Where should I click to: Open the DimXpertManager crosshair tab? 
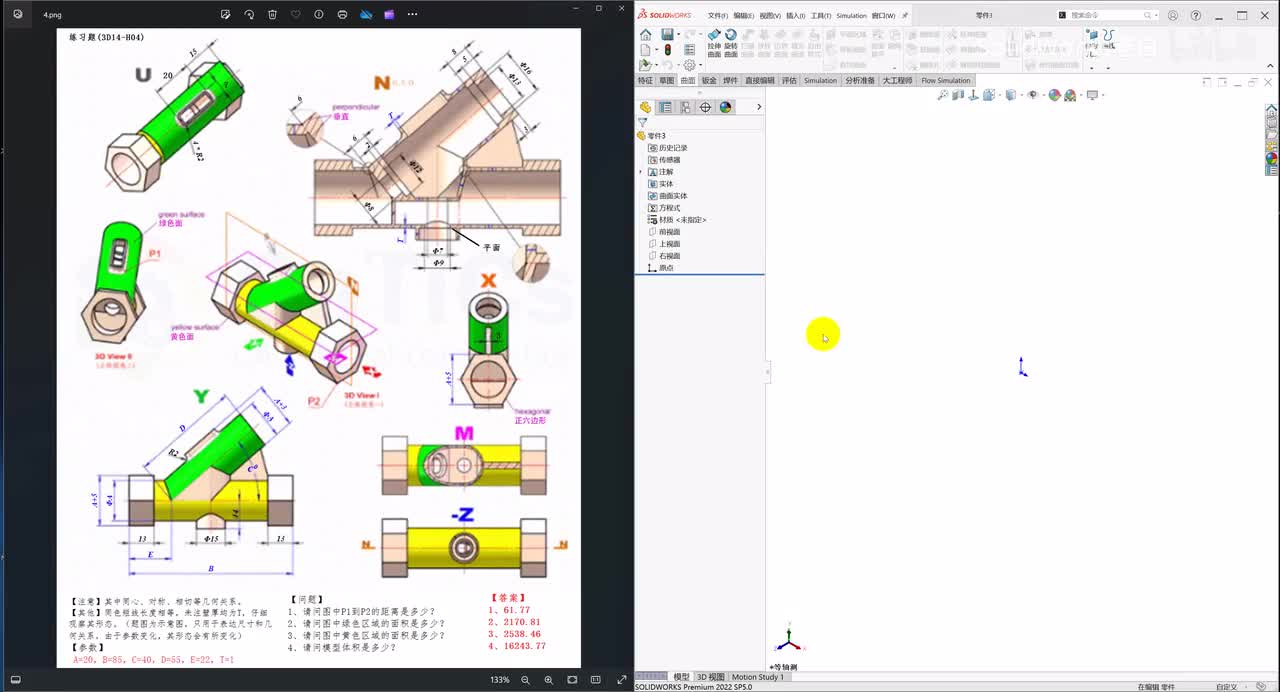click(x=705, y=107)
